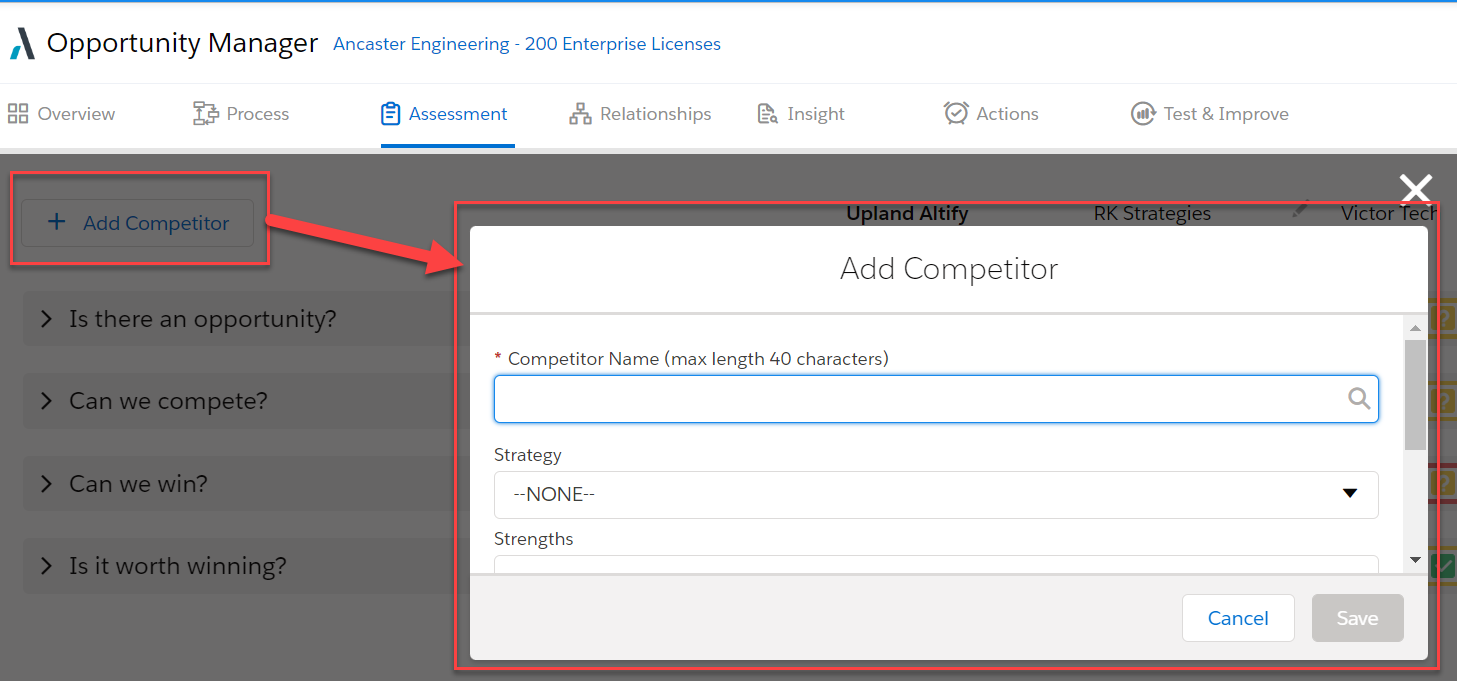
Task: Click the Overview grid icon
Action: [x=18, y=113]
